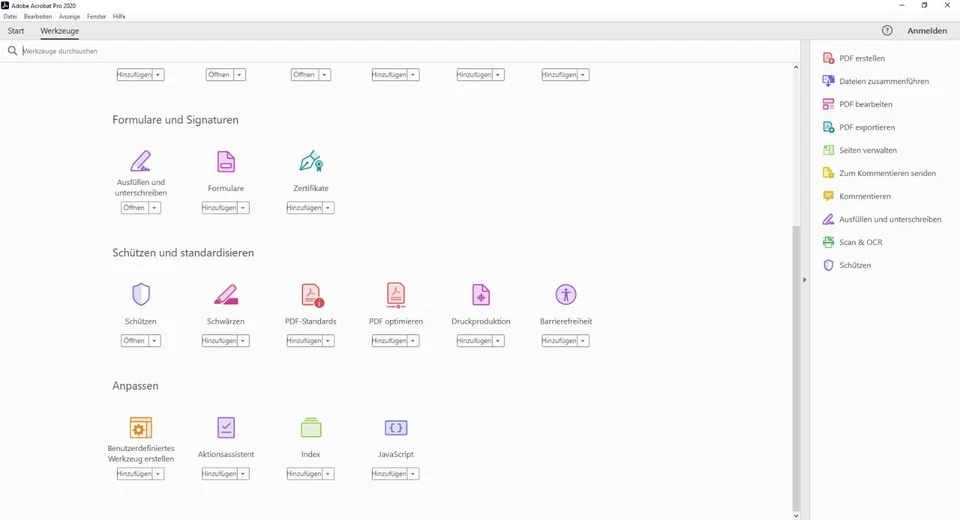Viewport: 960px width, 520px height.
Task: Open the Bearbeiten menu
Action: pyautogui.click(x=38, y=17)
